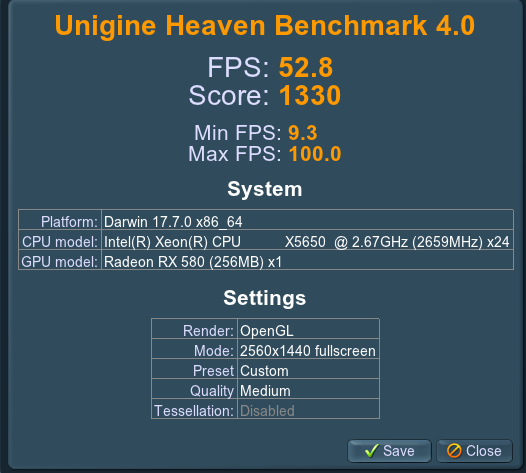Select the Max FPS value 100.0
The image size is (526, 473).
pyautogui.click(x=315, y=154)
